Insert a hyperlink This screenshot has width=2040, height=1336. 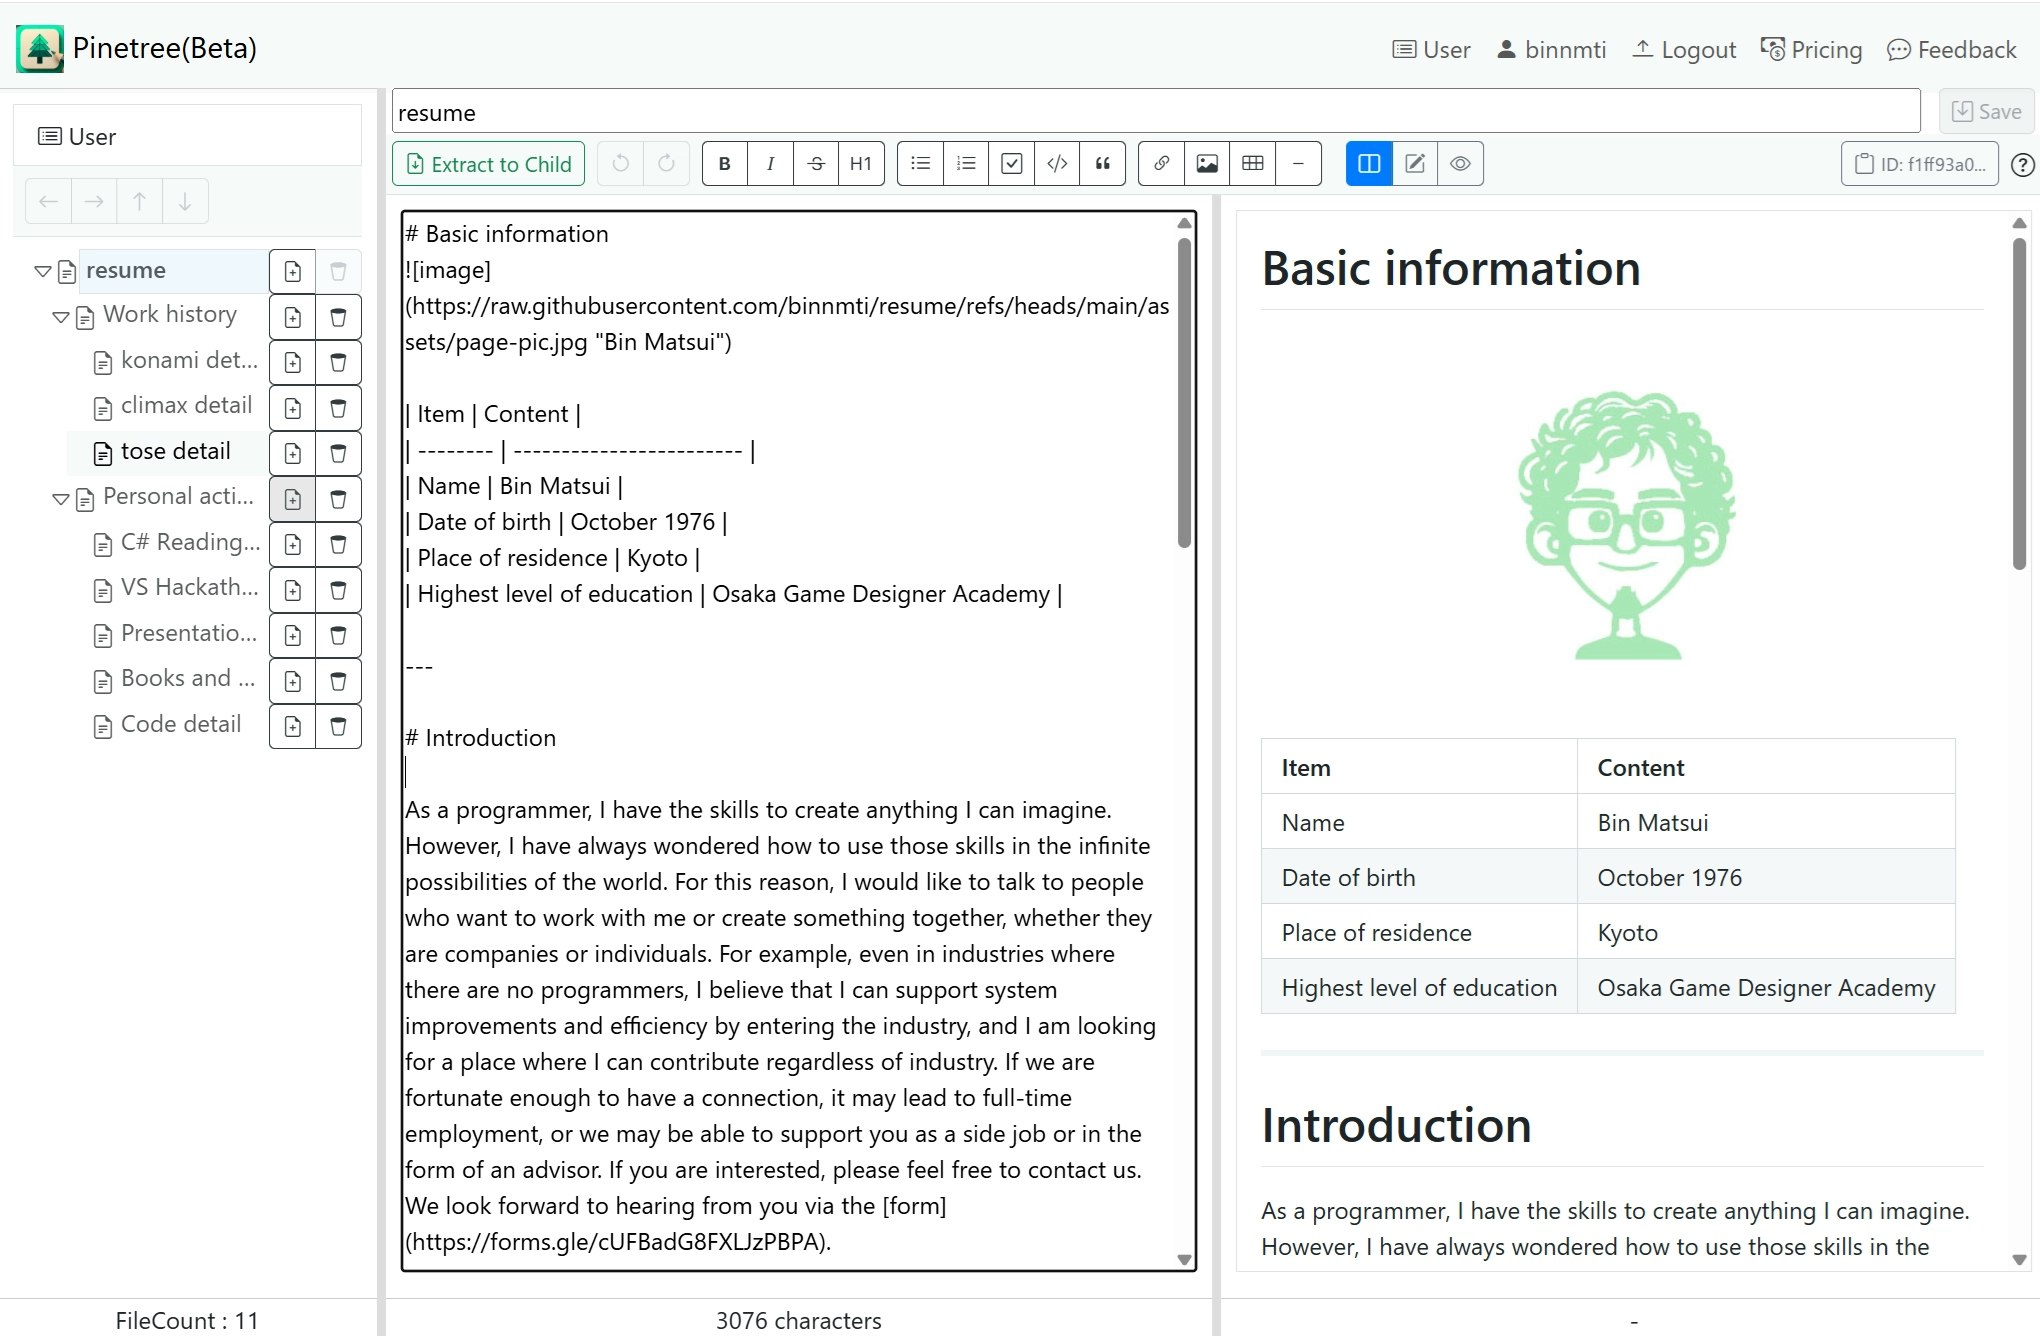click(1159, 163)
